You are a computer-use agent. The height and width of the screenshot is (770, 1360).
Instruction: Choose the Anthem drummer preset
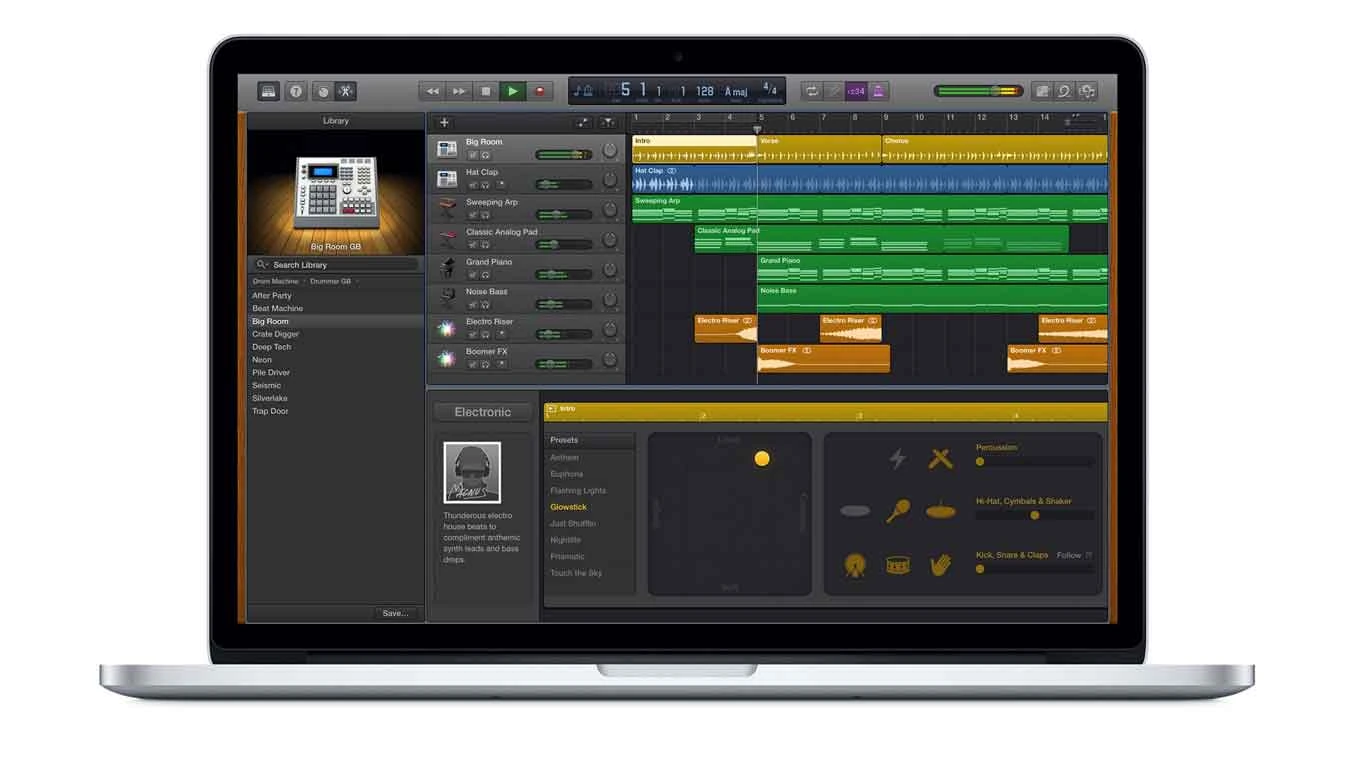point(564,457)
